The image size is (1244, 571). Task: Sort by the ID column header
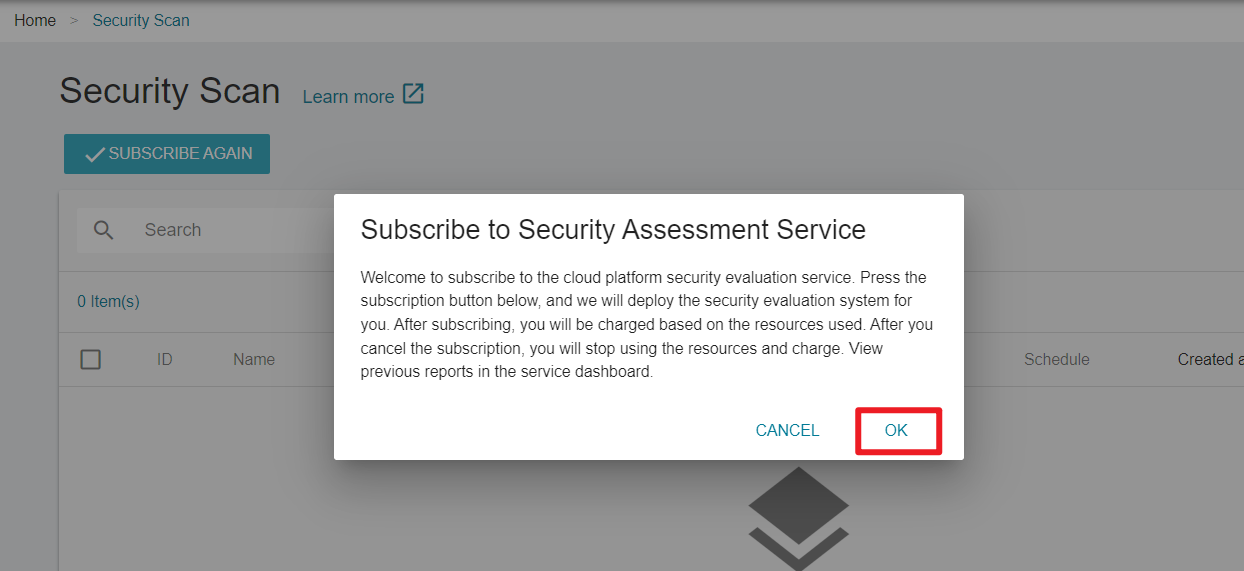[x=165, y=360]
